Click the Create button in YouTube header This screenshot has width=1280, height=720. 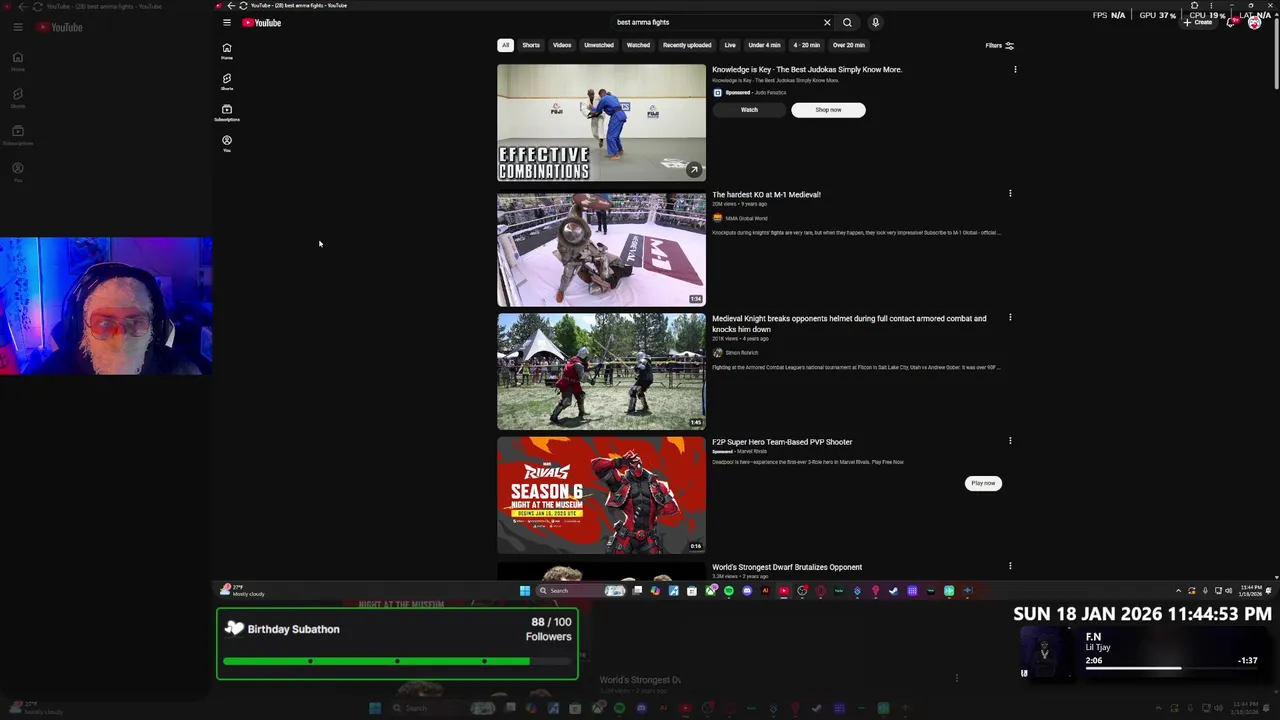click(1198, 22)
